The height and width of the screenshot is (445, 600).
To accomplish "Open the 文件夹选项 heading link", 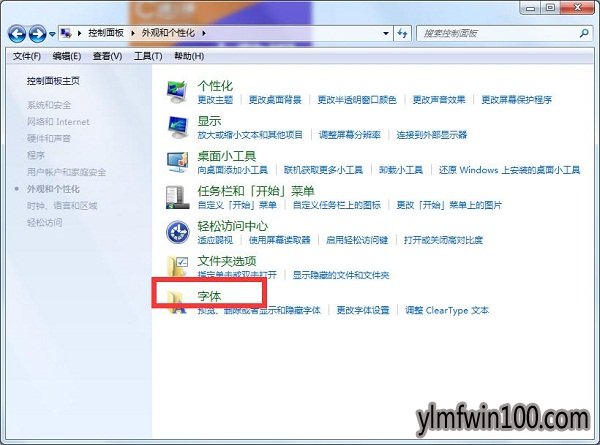I will click(x=227, y=261).
